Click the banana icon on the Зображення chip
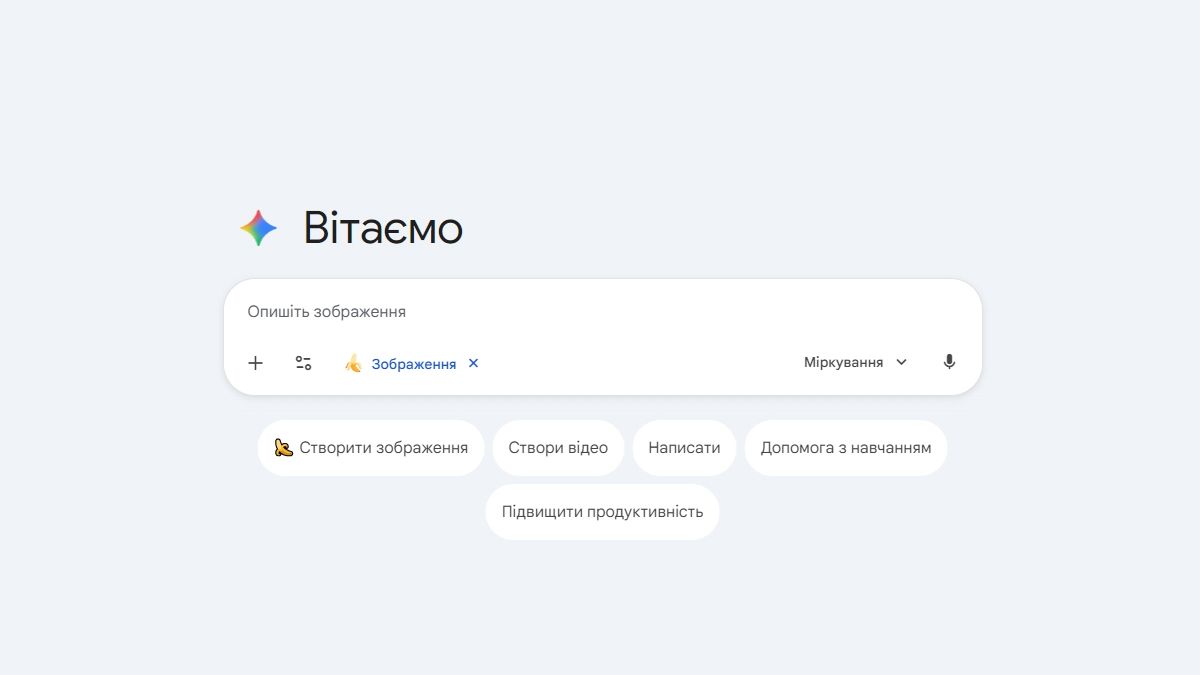 353,364
